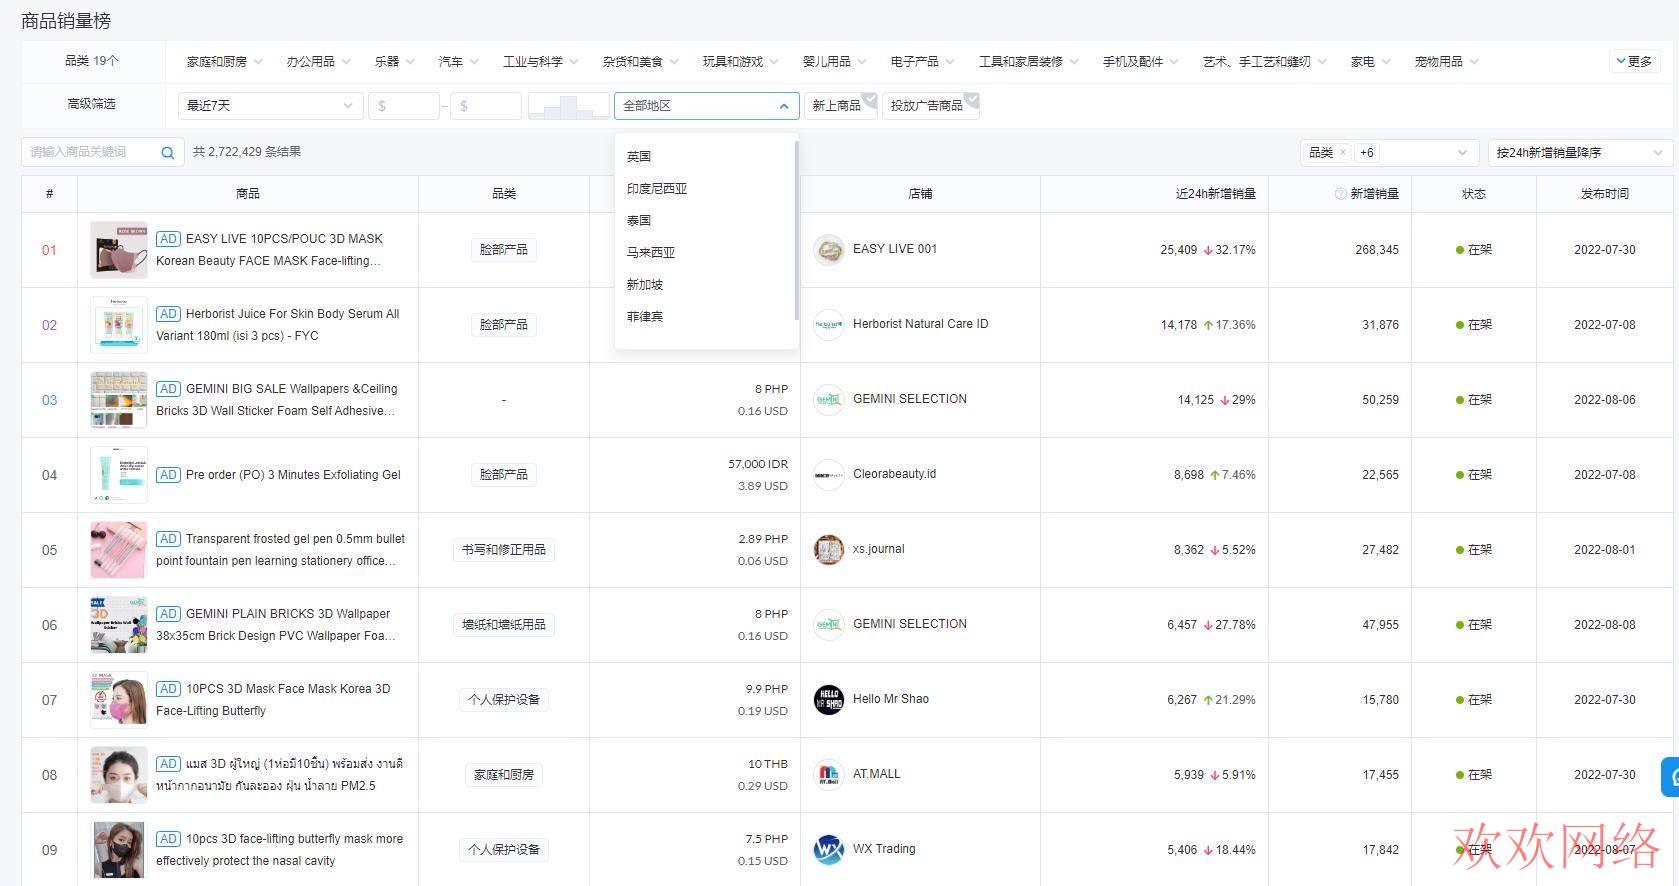Select 新加坡 from region list
The width and height of the screenshot is (1679, 886).
705,285
